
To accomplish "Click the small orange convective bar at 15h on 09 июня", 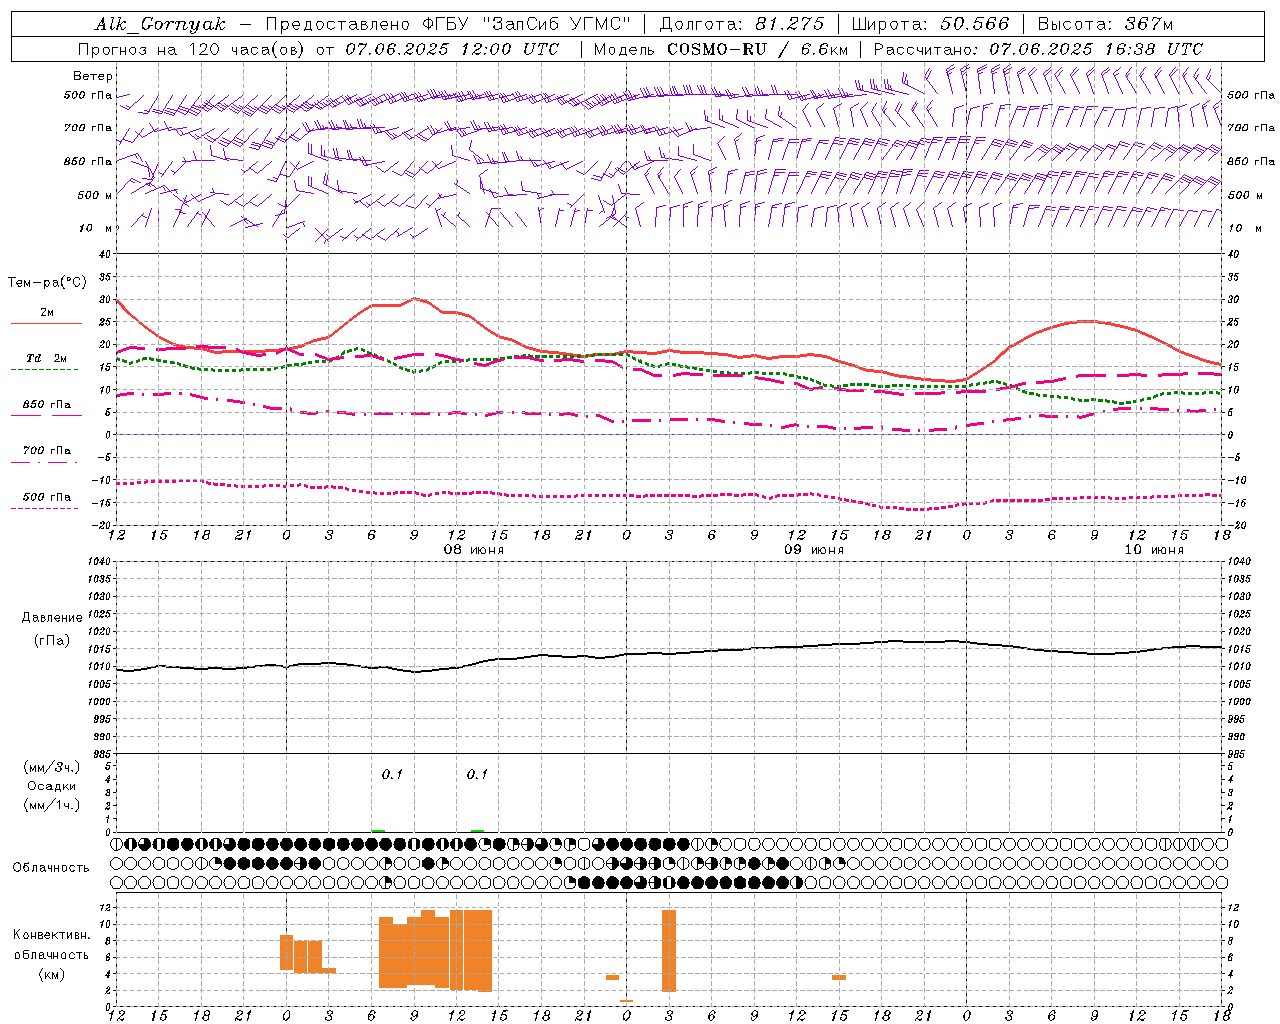I will [x=839, y=977].
